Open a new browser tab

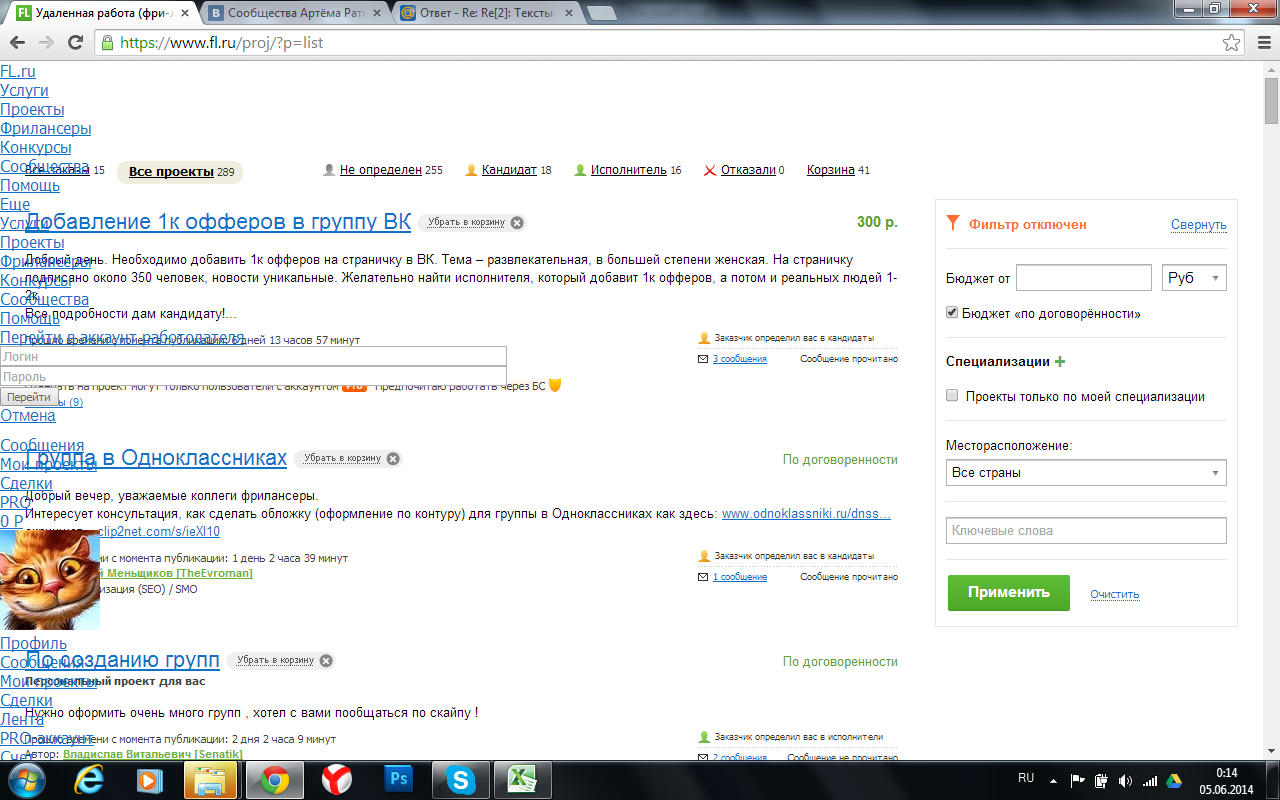coord(602,13)
